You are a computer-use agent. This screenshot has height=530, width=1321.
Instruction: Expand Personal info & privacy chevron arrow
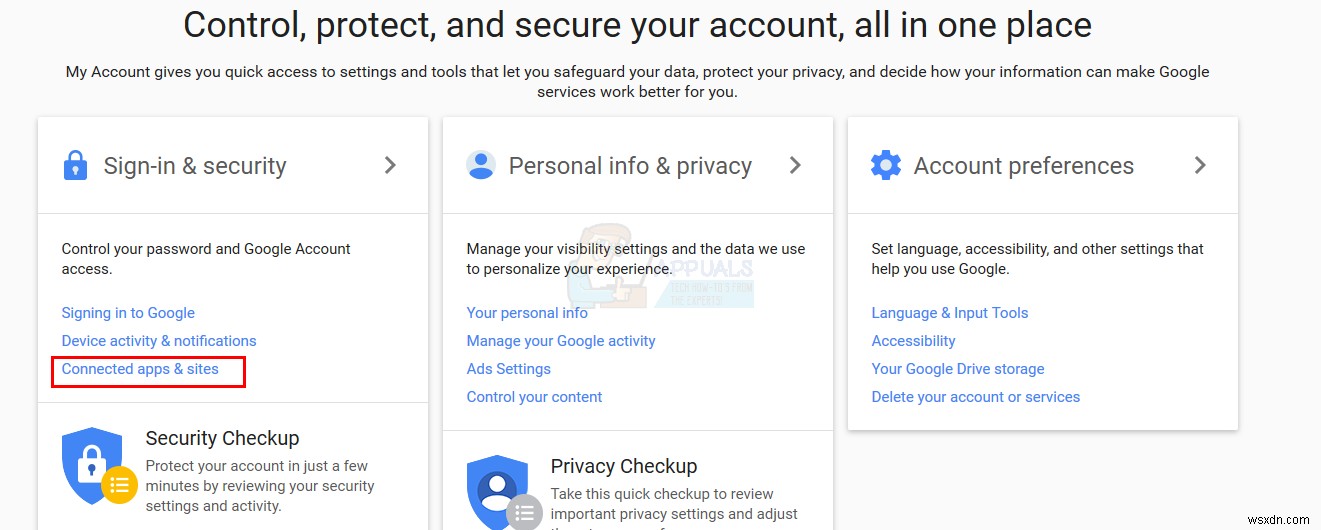pos(796,165)
